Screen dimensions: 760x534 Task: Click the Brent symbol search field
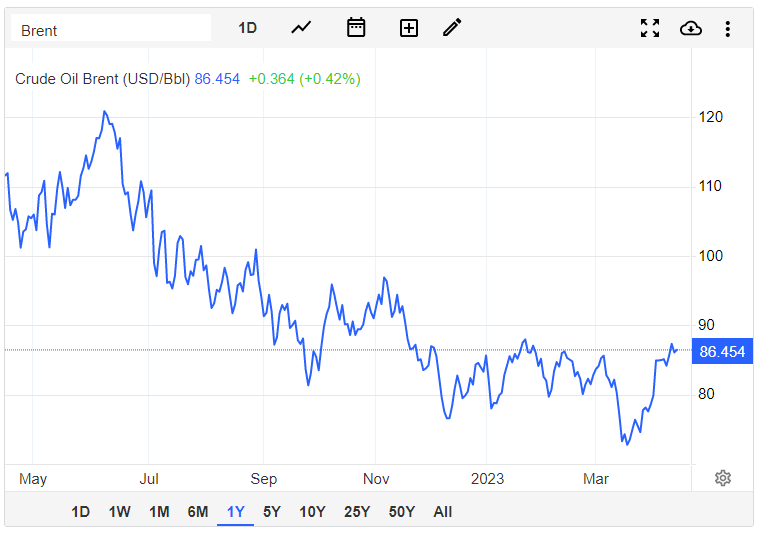(x=111, y=28)
